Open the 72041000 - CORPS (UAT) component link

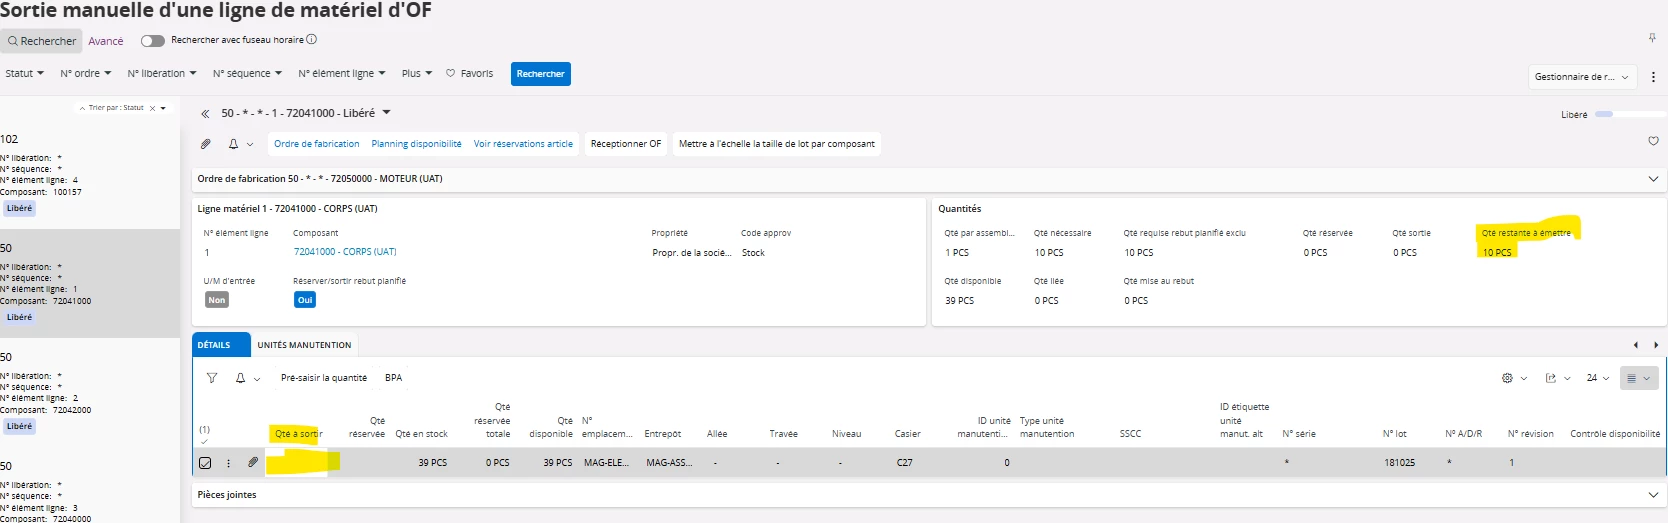pyautogui.click(x=345, y=252)
